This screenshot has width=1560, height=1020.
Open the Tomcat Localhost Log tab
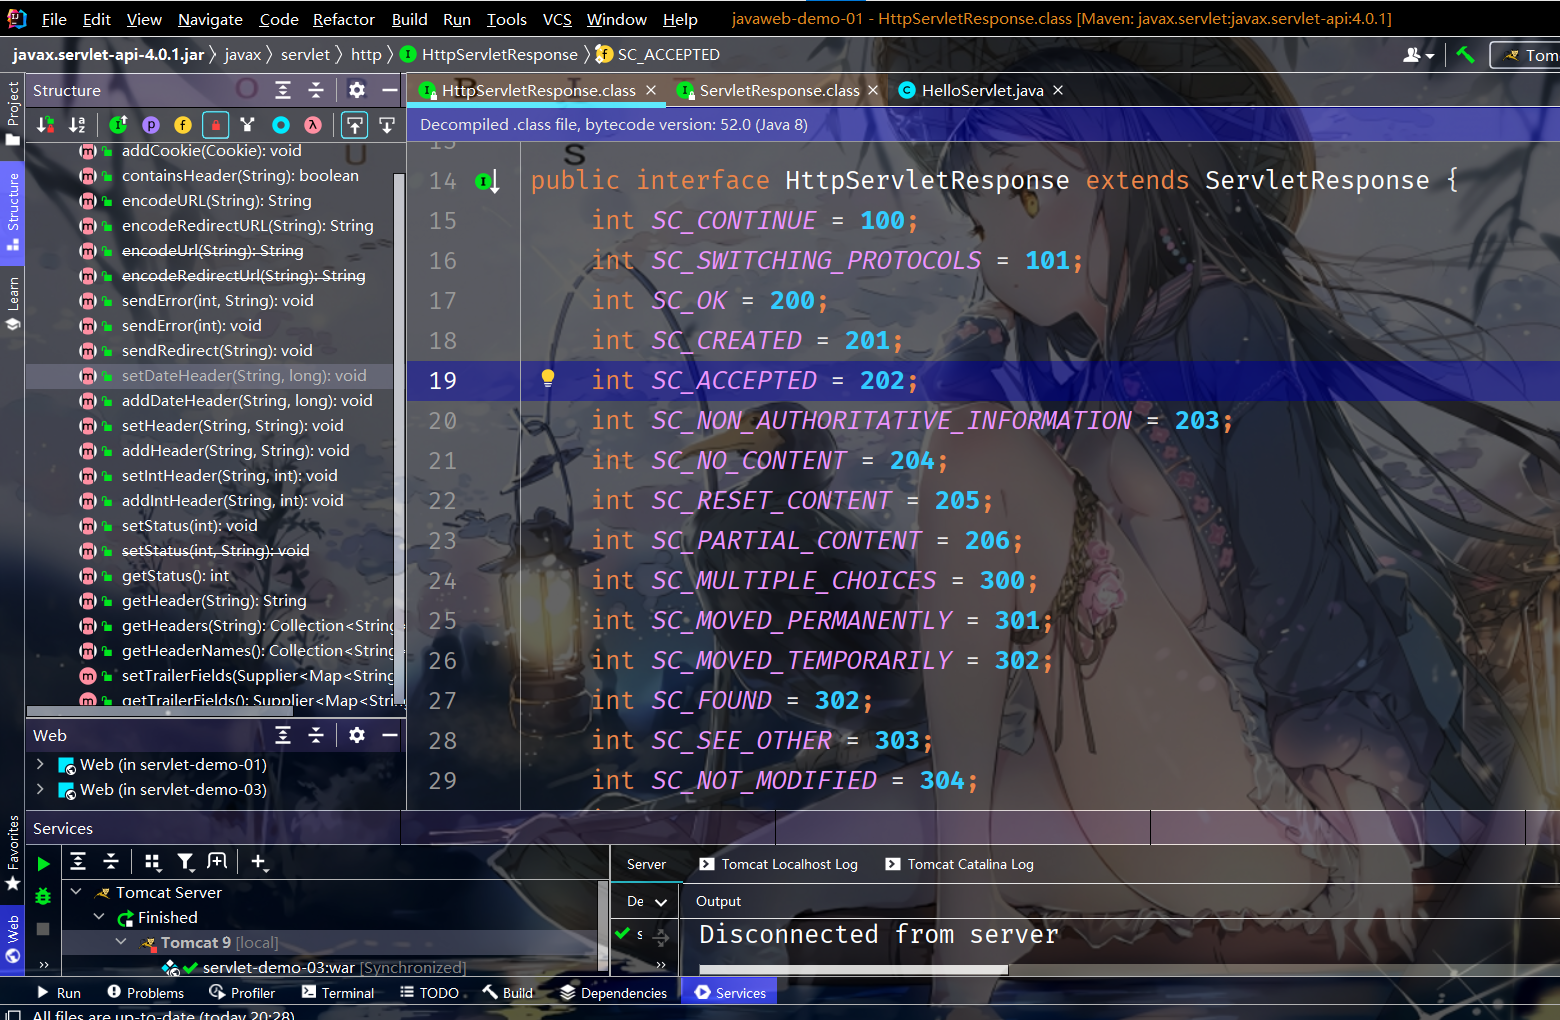(778, 864)
